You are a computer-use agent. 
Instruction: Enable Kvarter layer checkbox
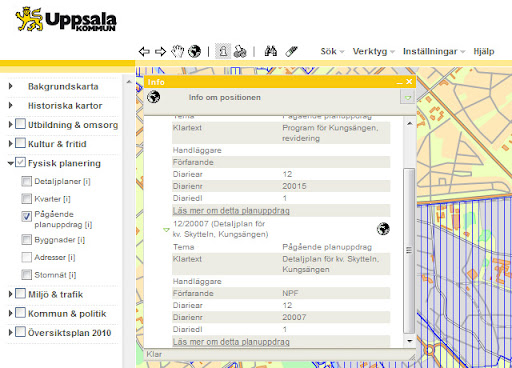coord(26,199)
